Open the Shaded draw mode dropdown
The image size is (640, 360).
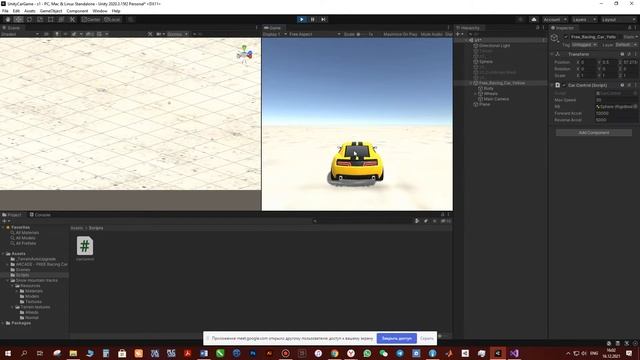pos(20,34)
